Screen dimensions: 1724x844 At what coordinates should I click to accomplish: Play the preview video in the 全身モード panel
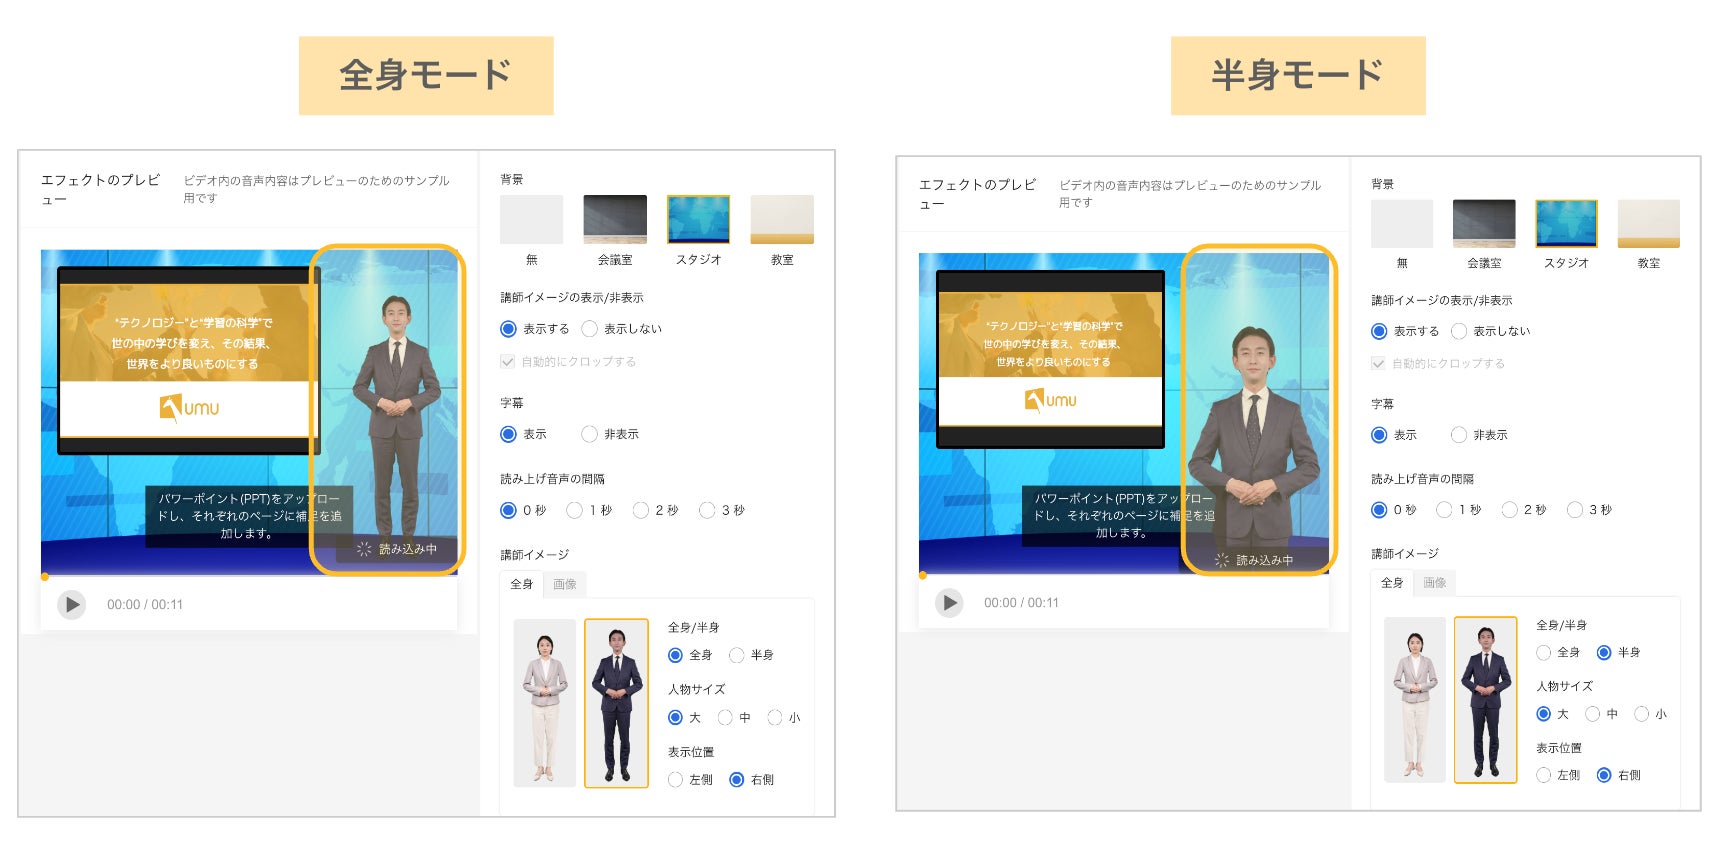[x=72, y=605]
